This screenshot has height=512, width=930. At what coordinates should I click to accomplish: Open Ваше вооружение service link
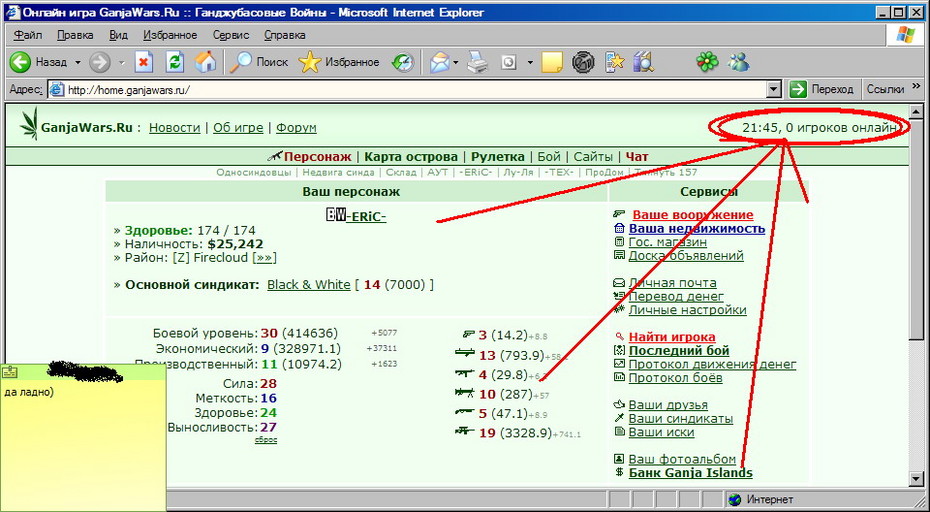point(693,215)
